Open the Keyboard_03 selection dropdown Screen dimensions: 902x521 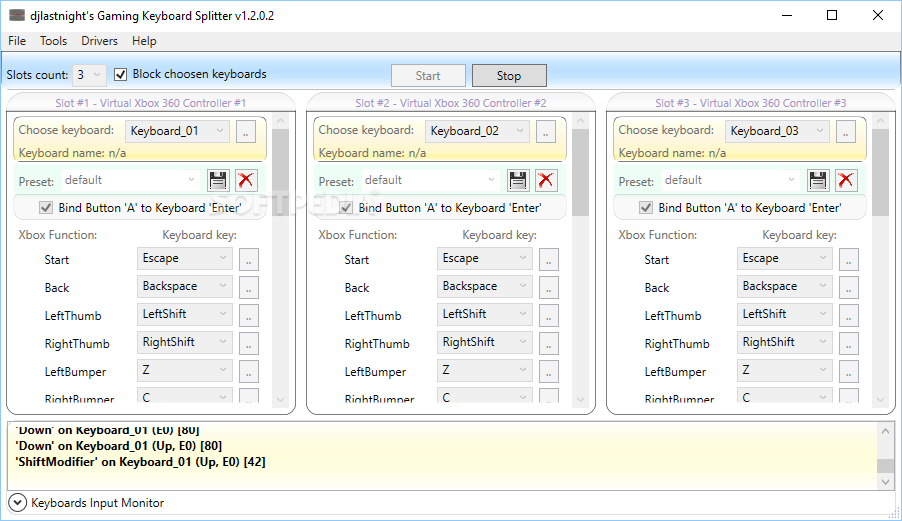point(777,131)
